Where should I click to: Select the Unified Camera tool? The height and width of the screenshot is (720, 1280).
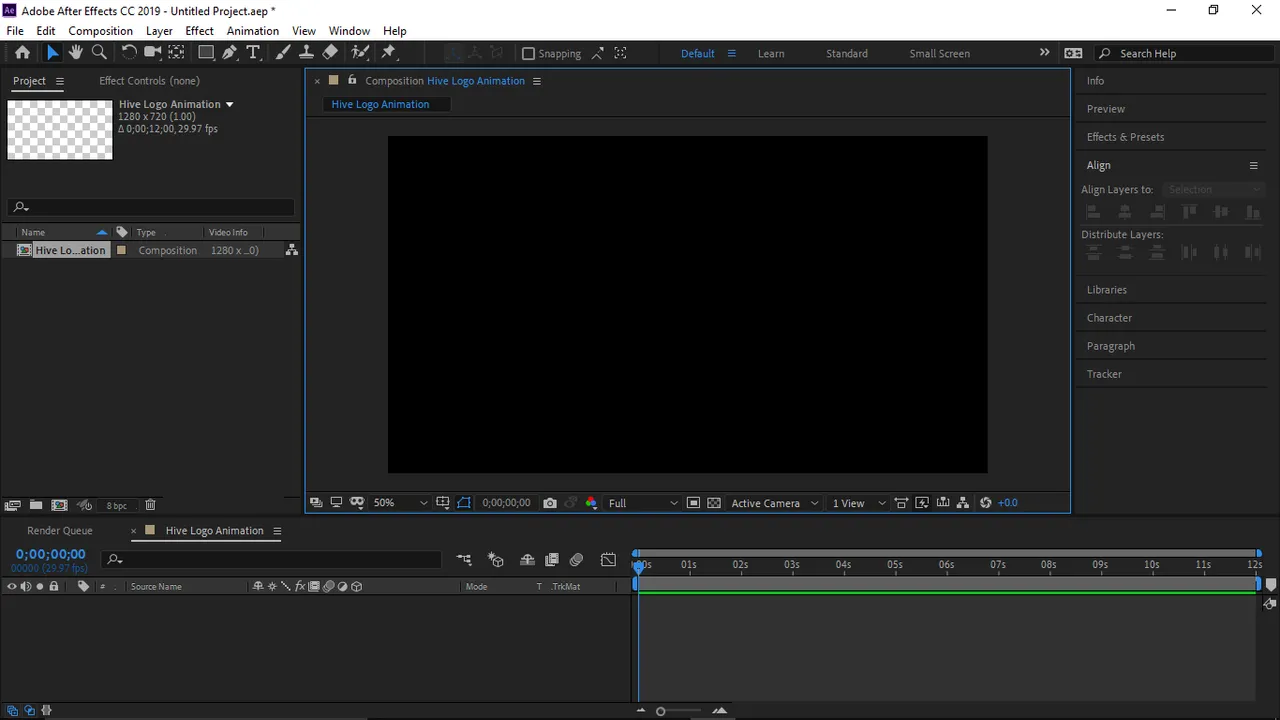click(152, 53)
